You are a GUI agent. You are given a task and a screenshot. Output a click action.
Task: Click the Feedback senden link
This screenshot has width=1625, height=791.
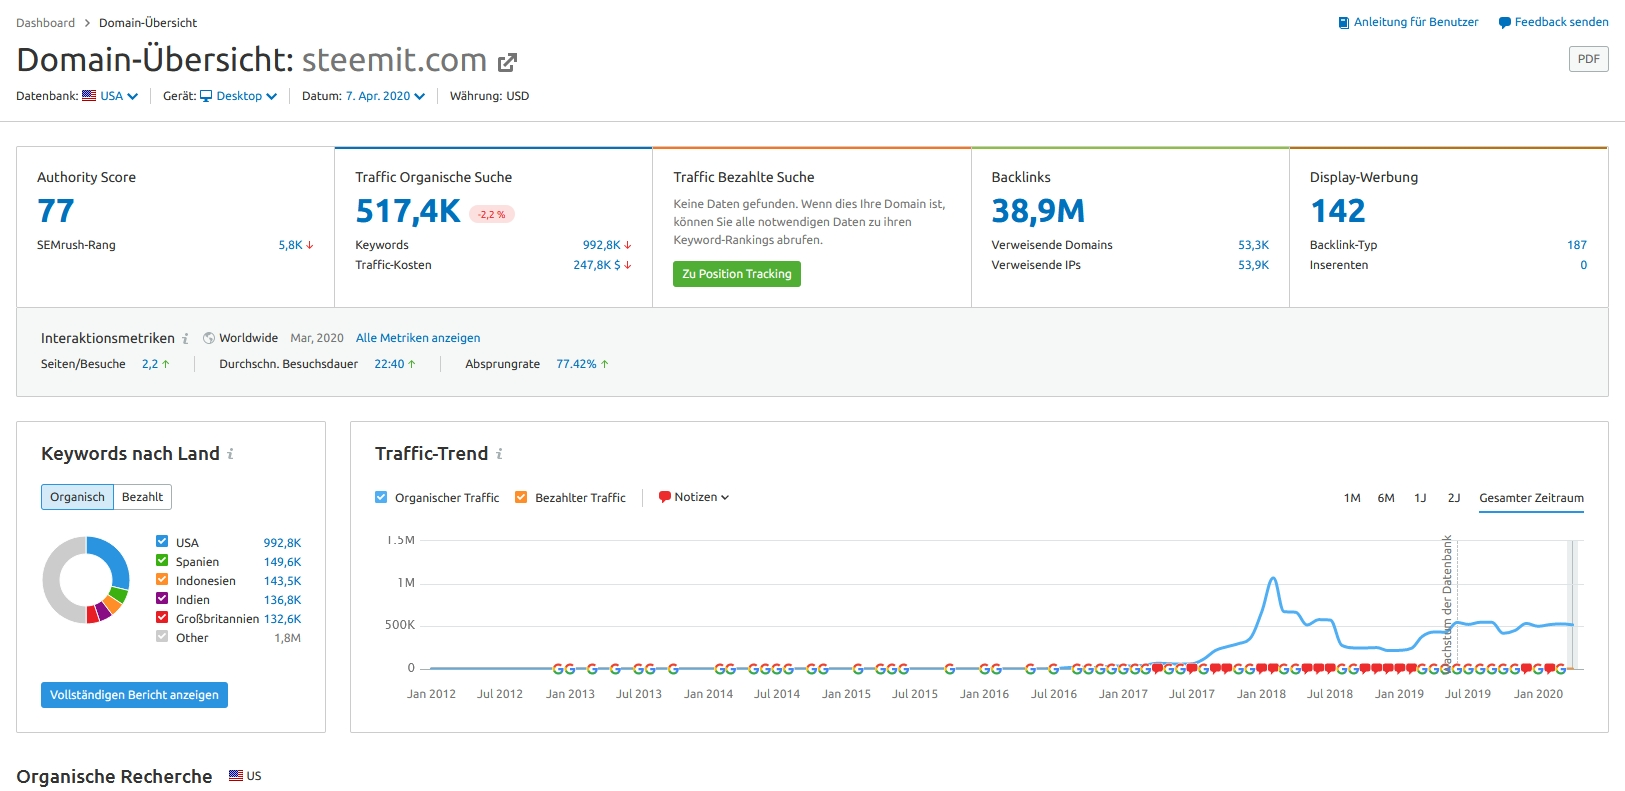1562,22
